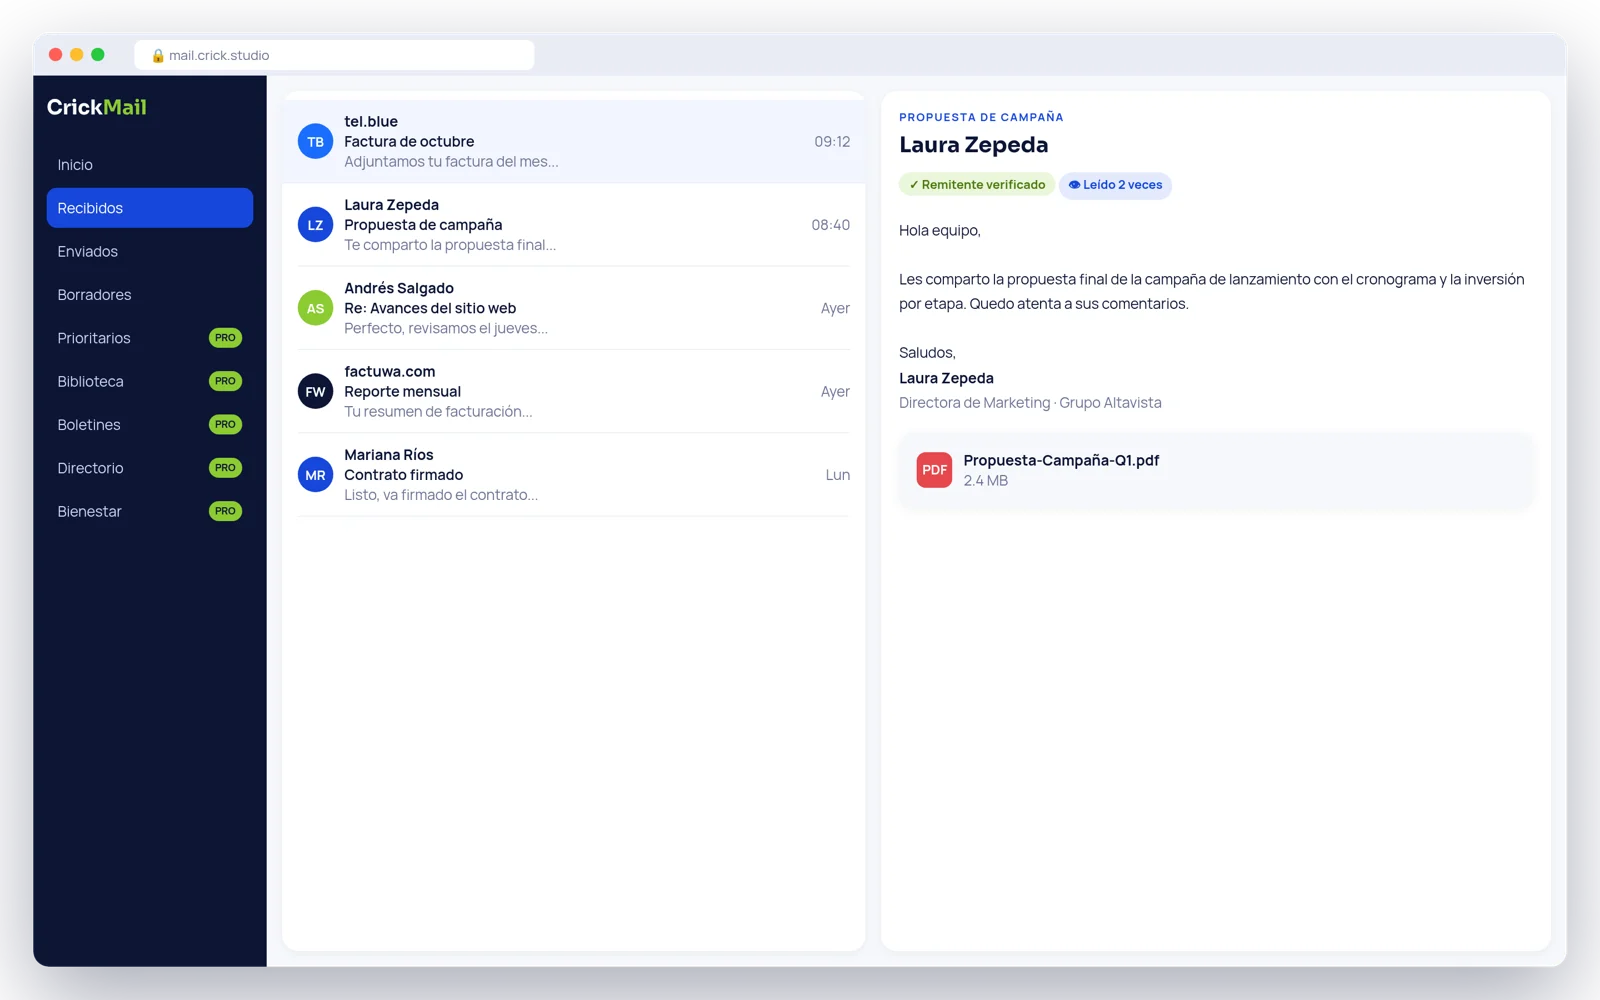Open the Factura de octubre email
Viewport: 1600px width, 1000px height.
click(x=573, y=142)
